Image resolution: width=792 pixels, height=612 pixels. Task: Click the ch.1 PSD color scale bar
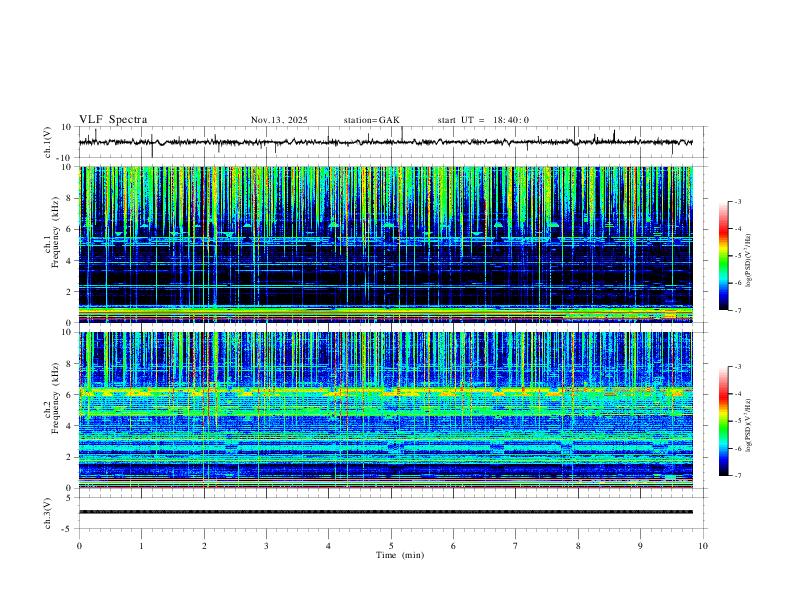point(723,256)
